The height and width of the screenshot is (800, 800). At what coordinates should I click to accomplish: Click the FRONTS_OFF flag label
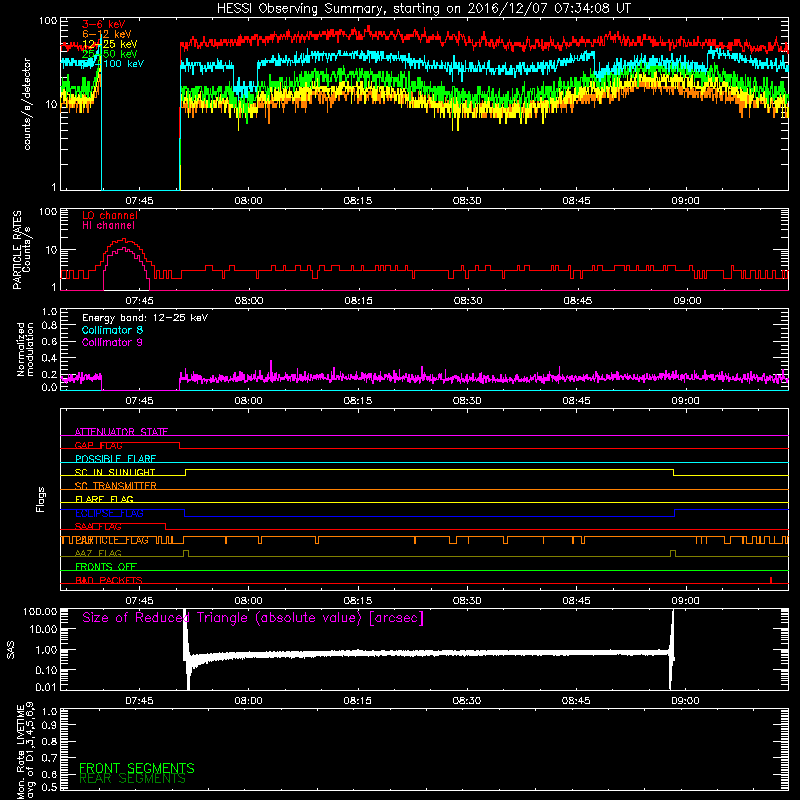click(x=106, y=567)
